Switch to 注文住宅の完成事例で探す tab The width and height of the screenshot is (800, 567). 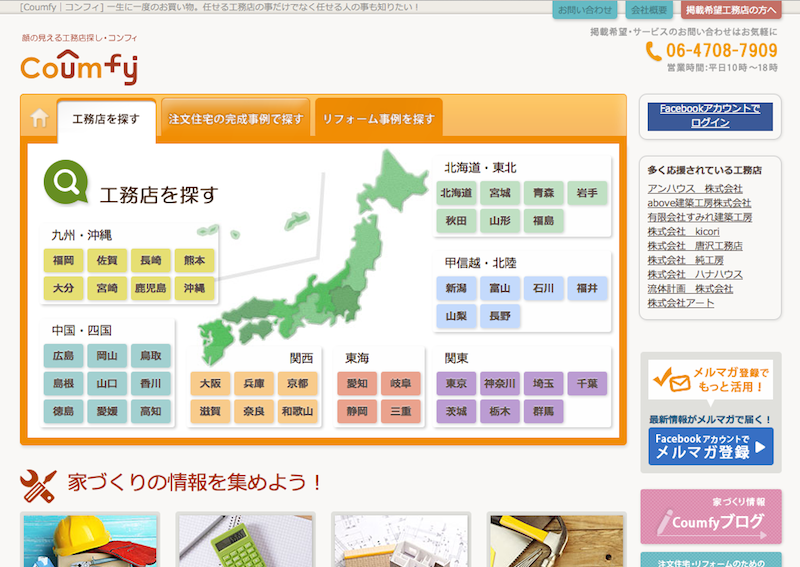click(x=236, y=119)
